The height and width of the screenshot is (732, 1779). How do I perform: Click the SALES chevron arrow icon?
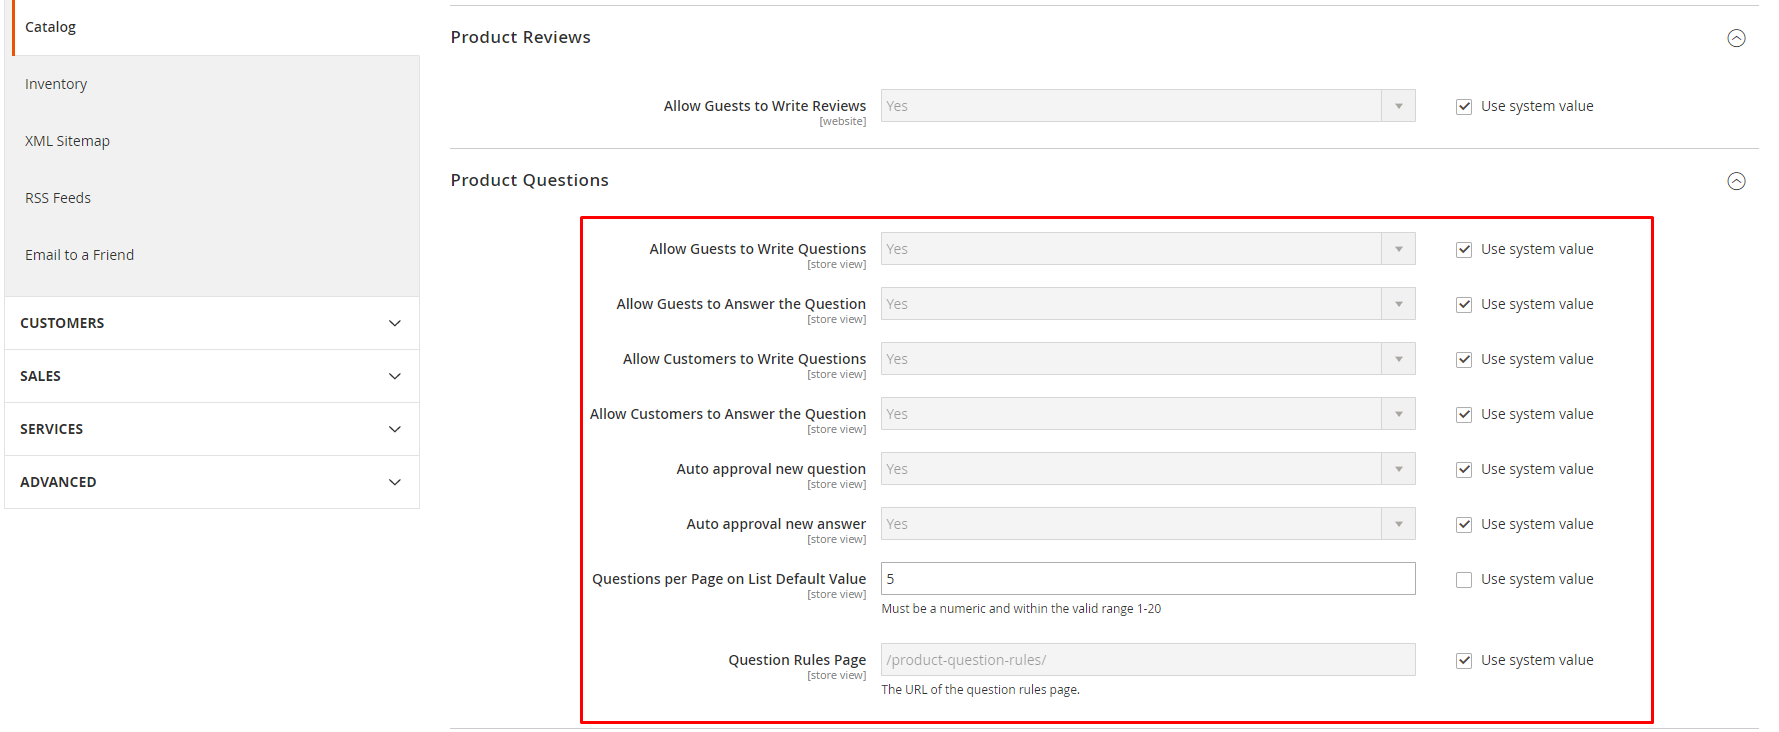(x=395, y=376)
